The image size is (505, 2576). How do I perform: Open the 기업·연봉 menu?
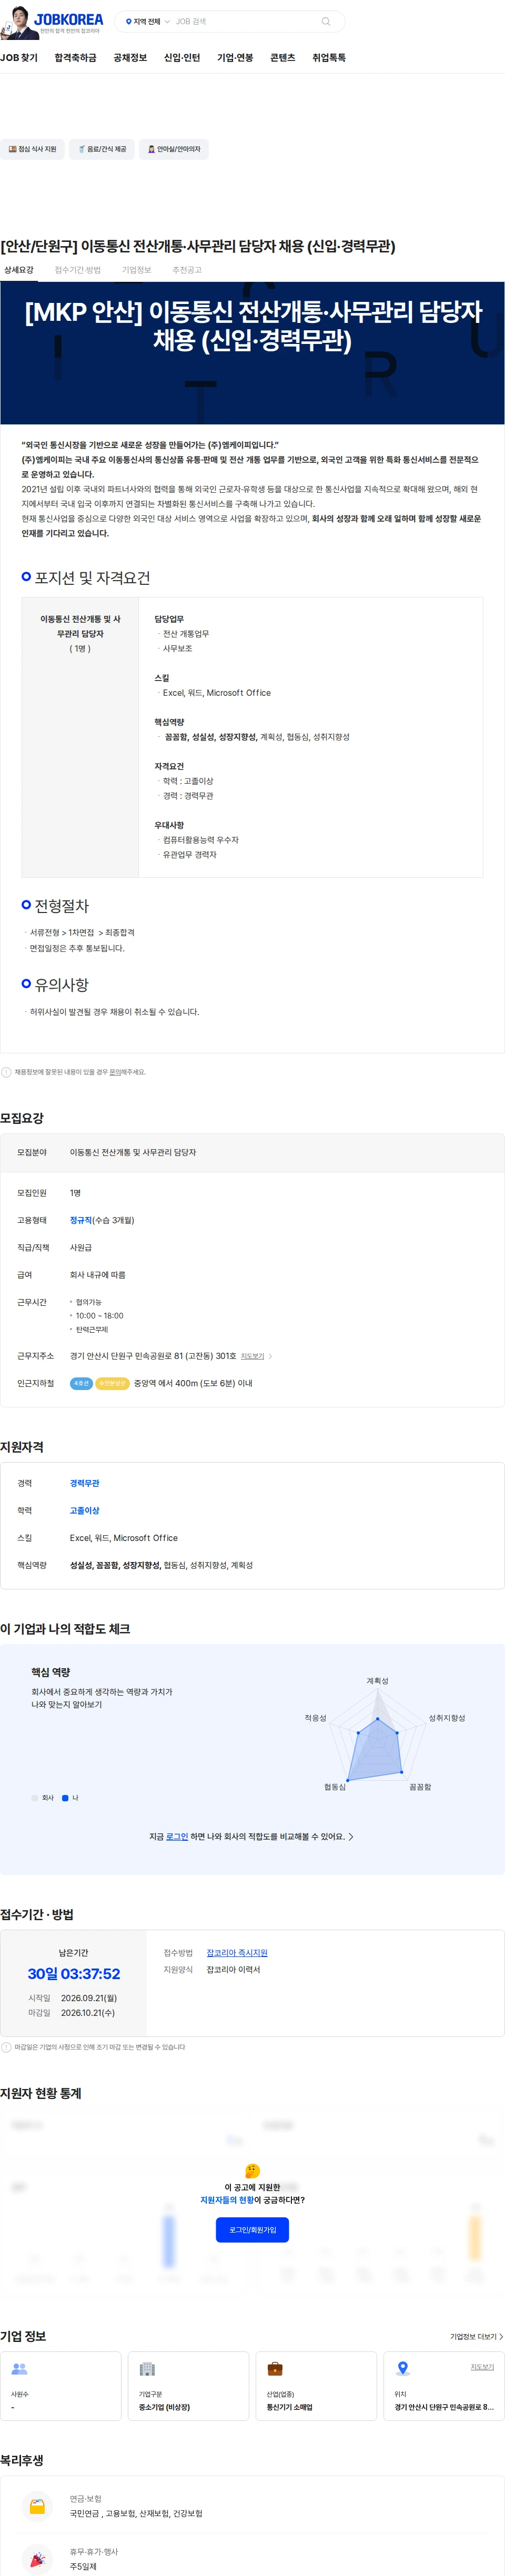[x=235, y=58]
